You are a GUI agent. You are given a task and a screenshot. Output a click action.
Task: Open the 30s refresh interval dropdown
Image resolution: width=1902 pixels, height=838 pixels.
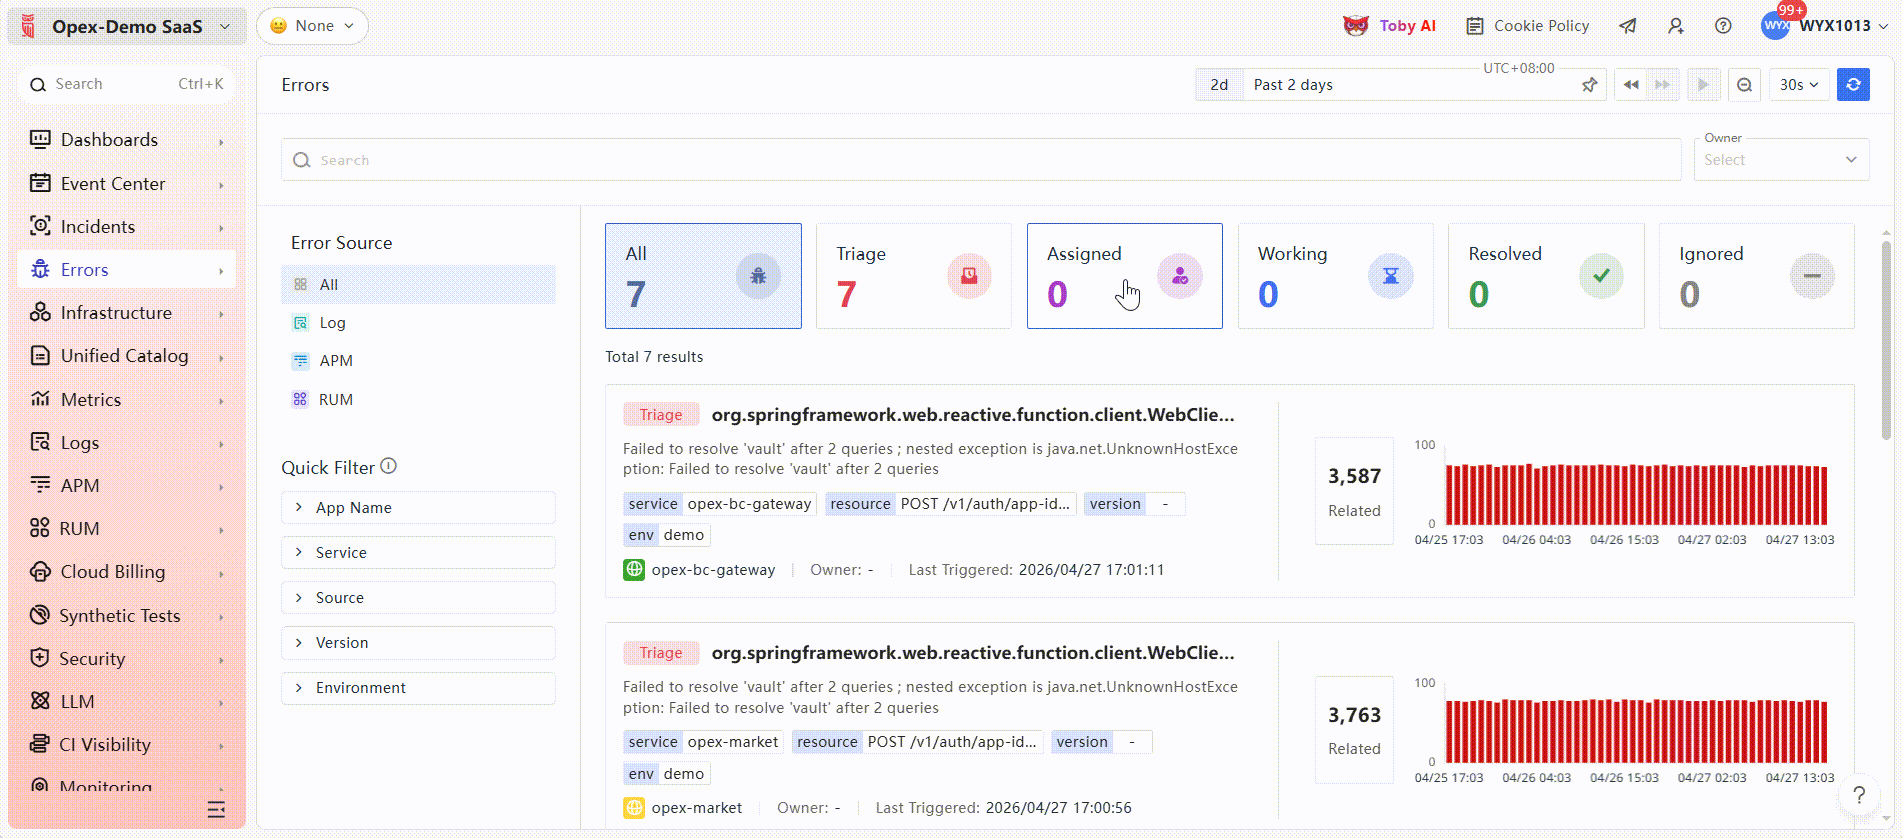1798,85
